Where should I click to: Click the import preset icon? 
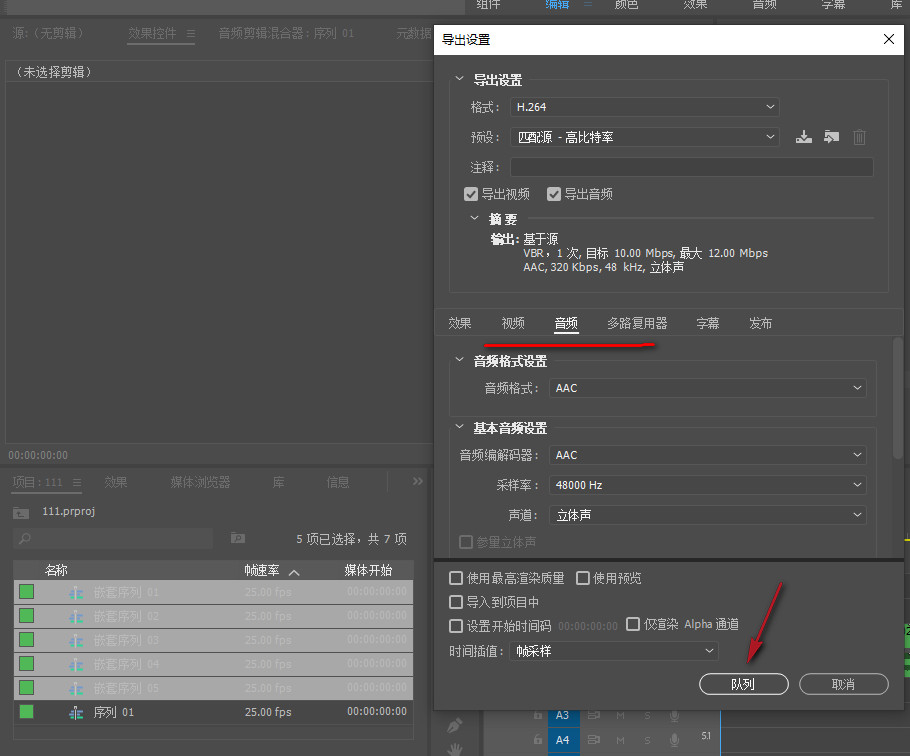[x=831, y=137]
